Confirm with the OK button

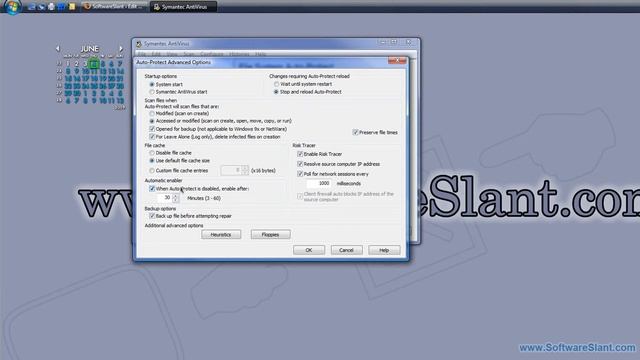tap(309, 250)
